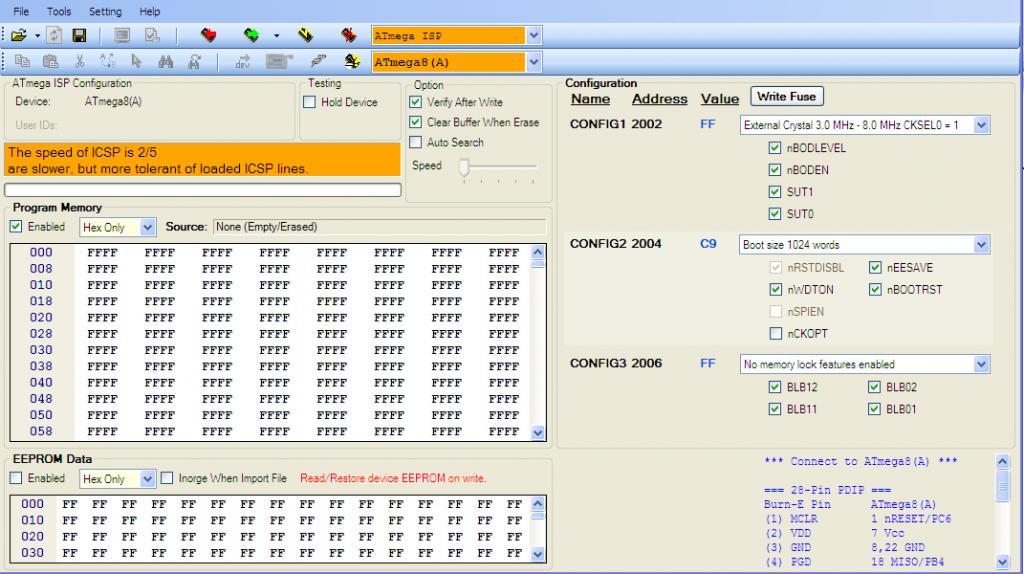This screenshot has height=574, width=1024.
Task: Expand the Boot size 1024 words dropdown
Action: pyautogui.click(x=981, y=245)
